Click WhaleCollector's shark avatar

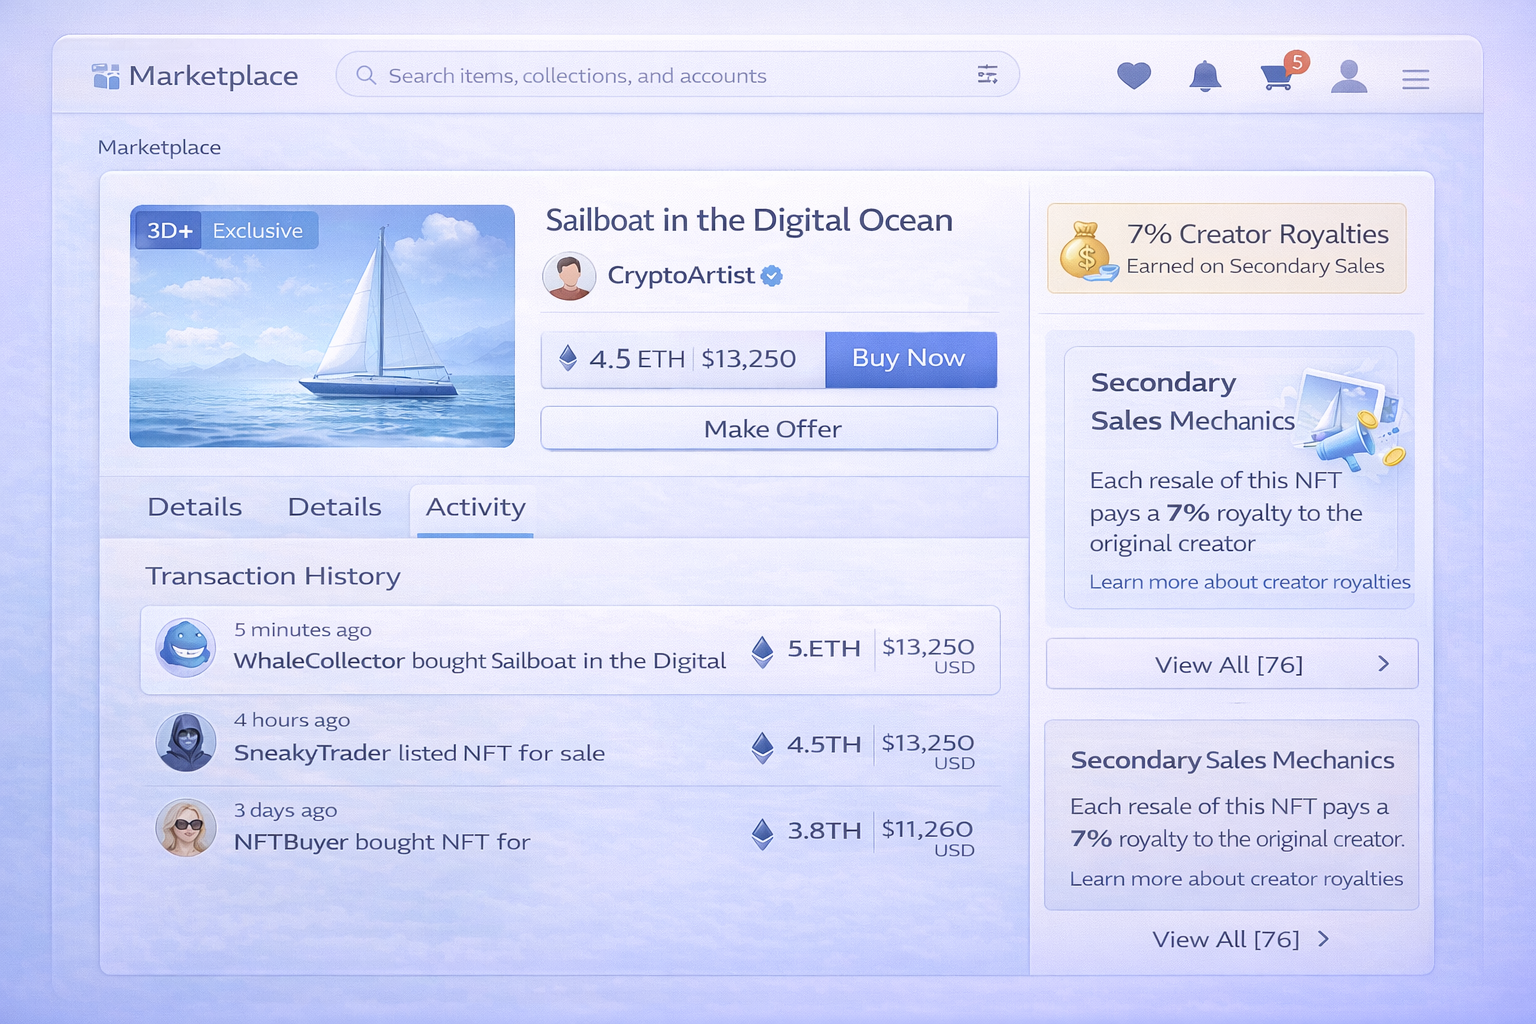(186, 648)
